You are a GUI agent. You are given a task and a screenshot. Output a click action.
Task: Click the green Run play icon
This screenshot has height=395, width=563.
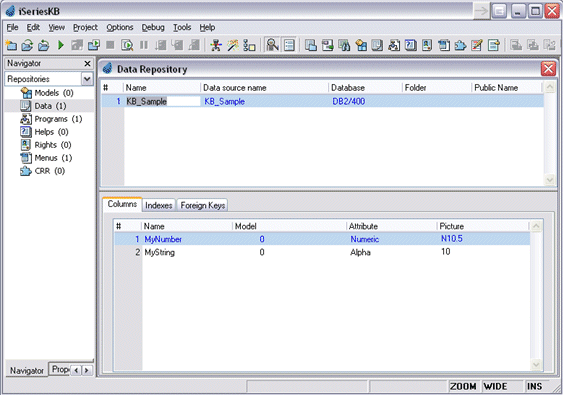point(61,45)
